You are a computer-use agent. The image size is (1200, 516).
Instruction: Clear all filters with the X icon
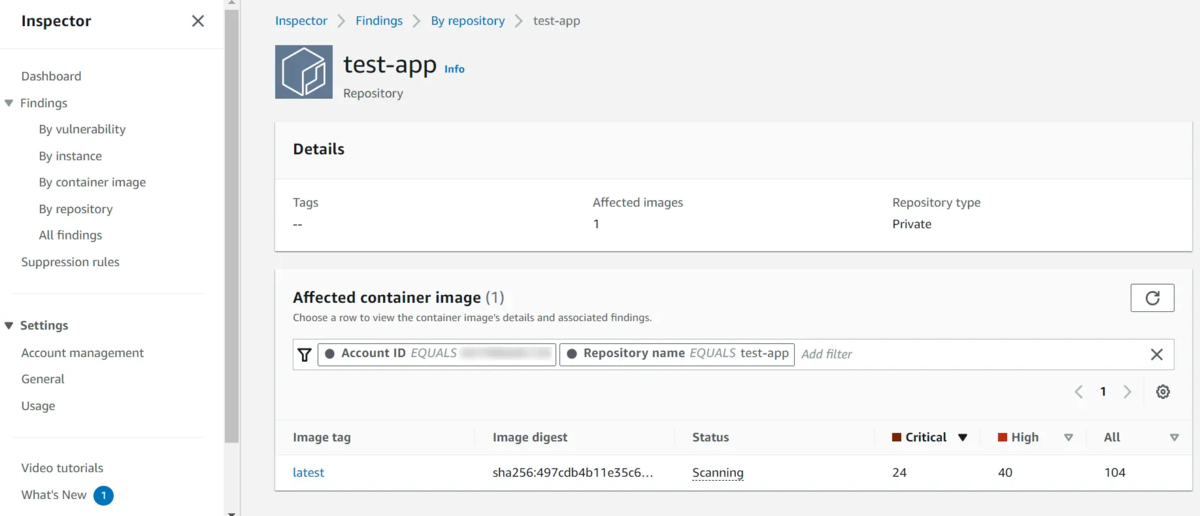point(1156,354)
